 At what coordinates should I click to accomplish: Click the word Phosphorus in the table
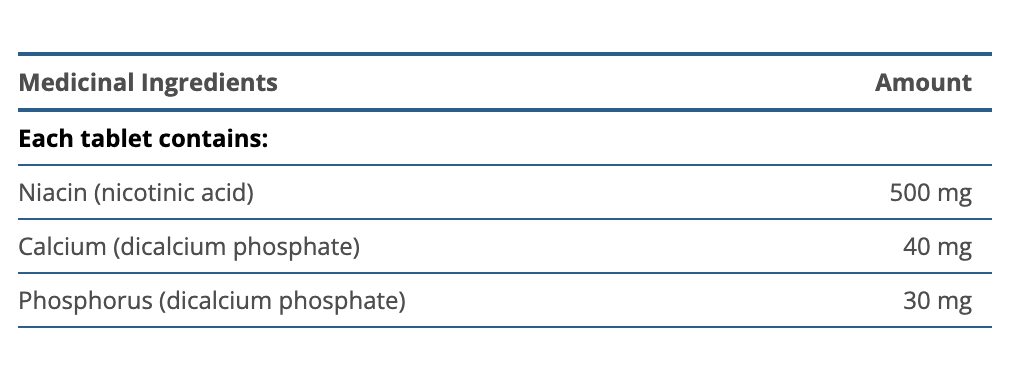click(x=85, y=301)
